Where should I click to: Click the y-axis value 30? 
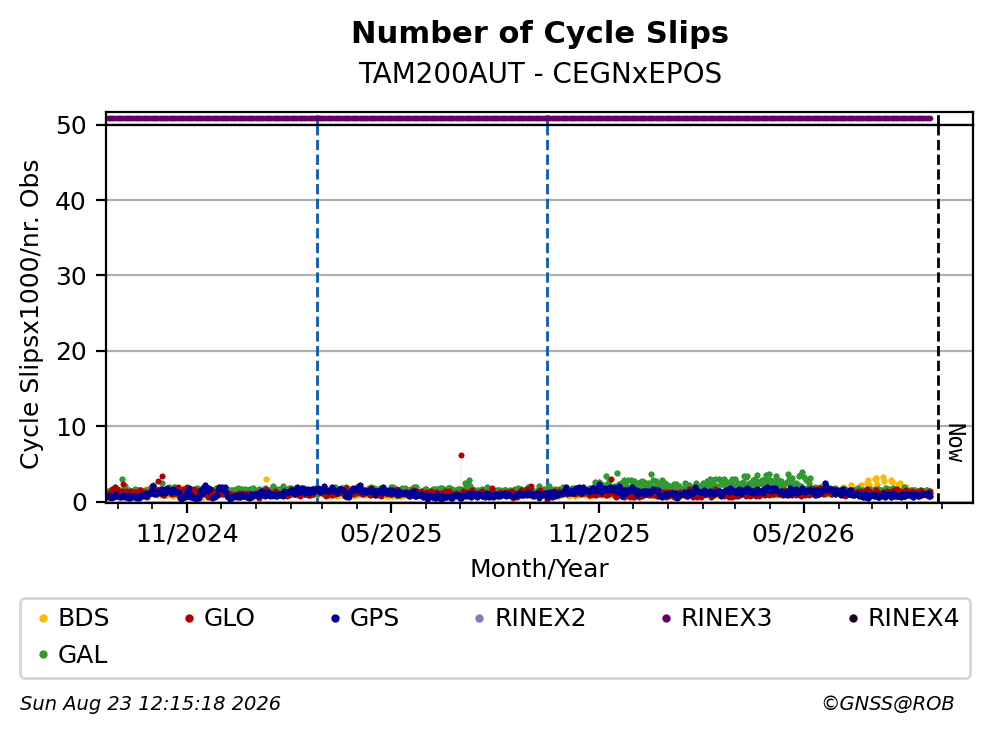tap(71, 276)
